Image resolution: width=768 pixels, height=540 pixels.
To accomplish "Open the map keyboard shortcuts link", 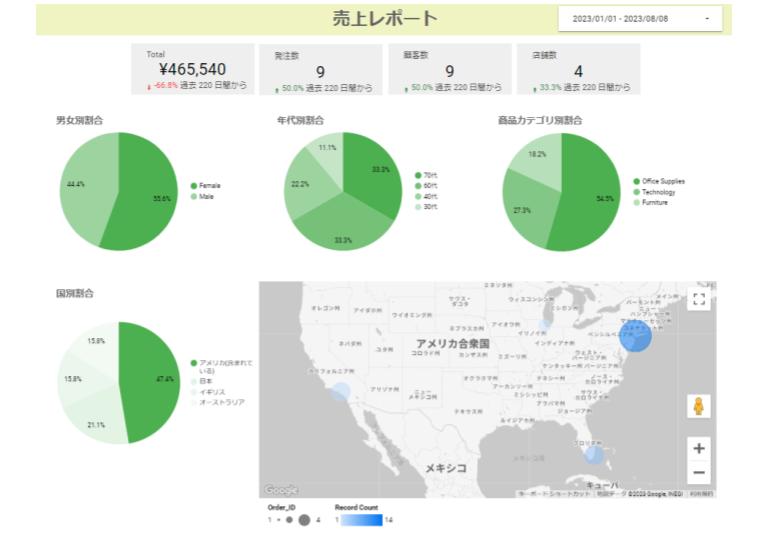I will (555, 493).
